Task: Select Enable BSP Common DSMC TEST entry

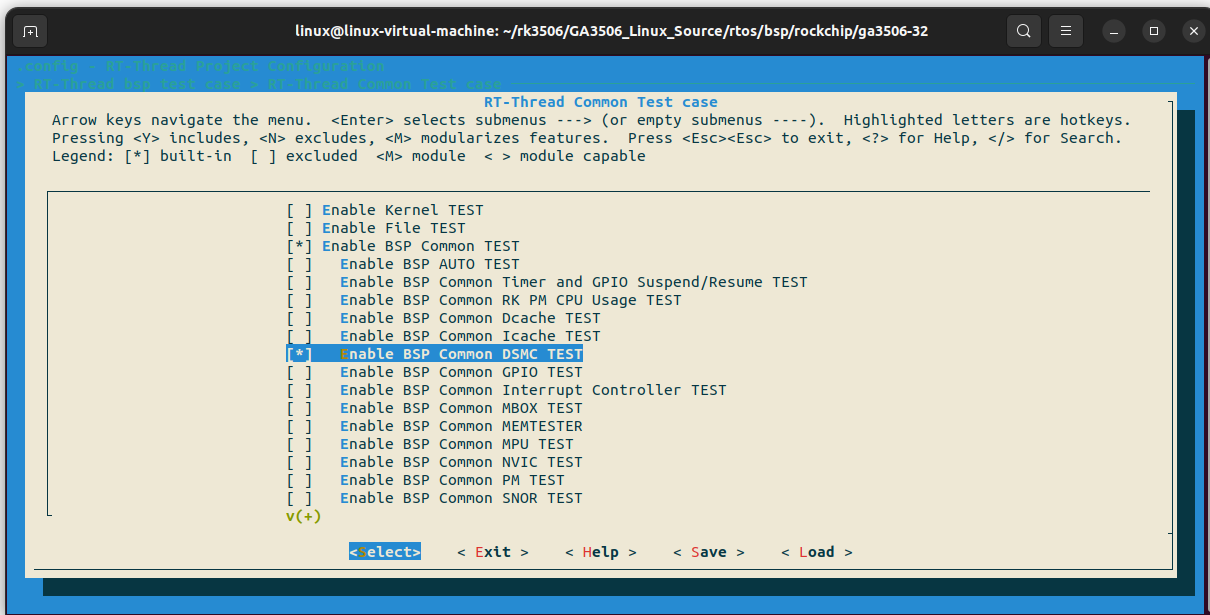Action: tap(461, 354)
